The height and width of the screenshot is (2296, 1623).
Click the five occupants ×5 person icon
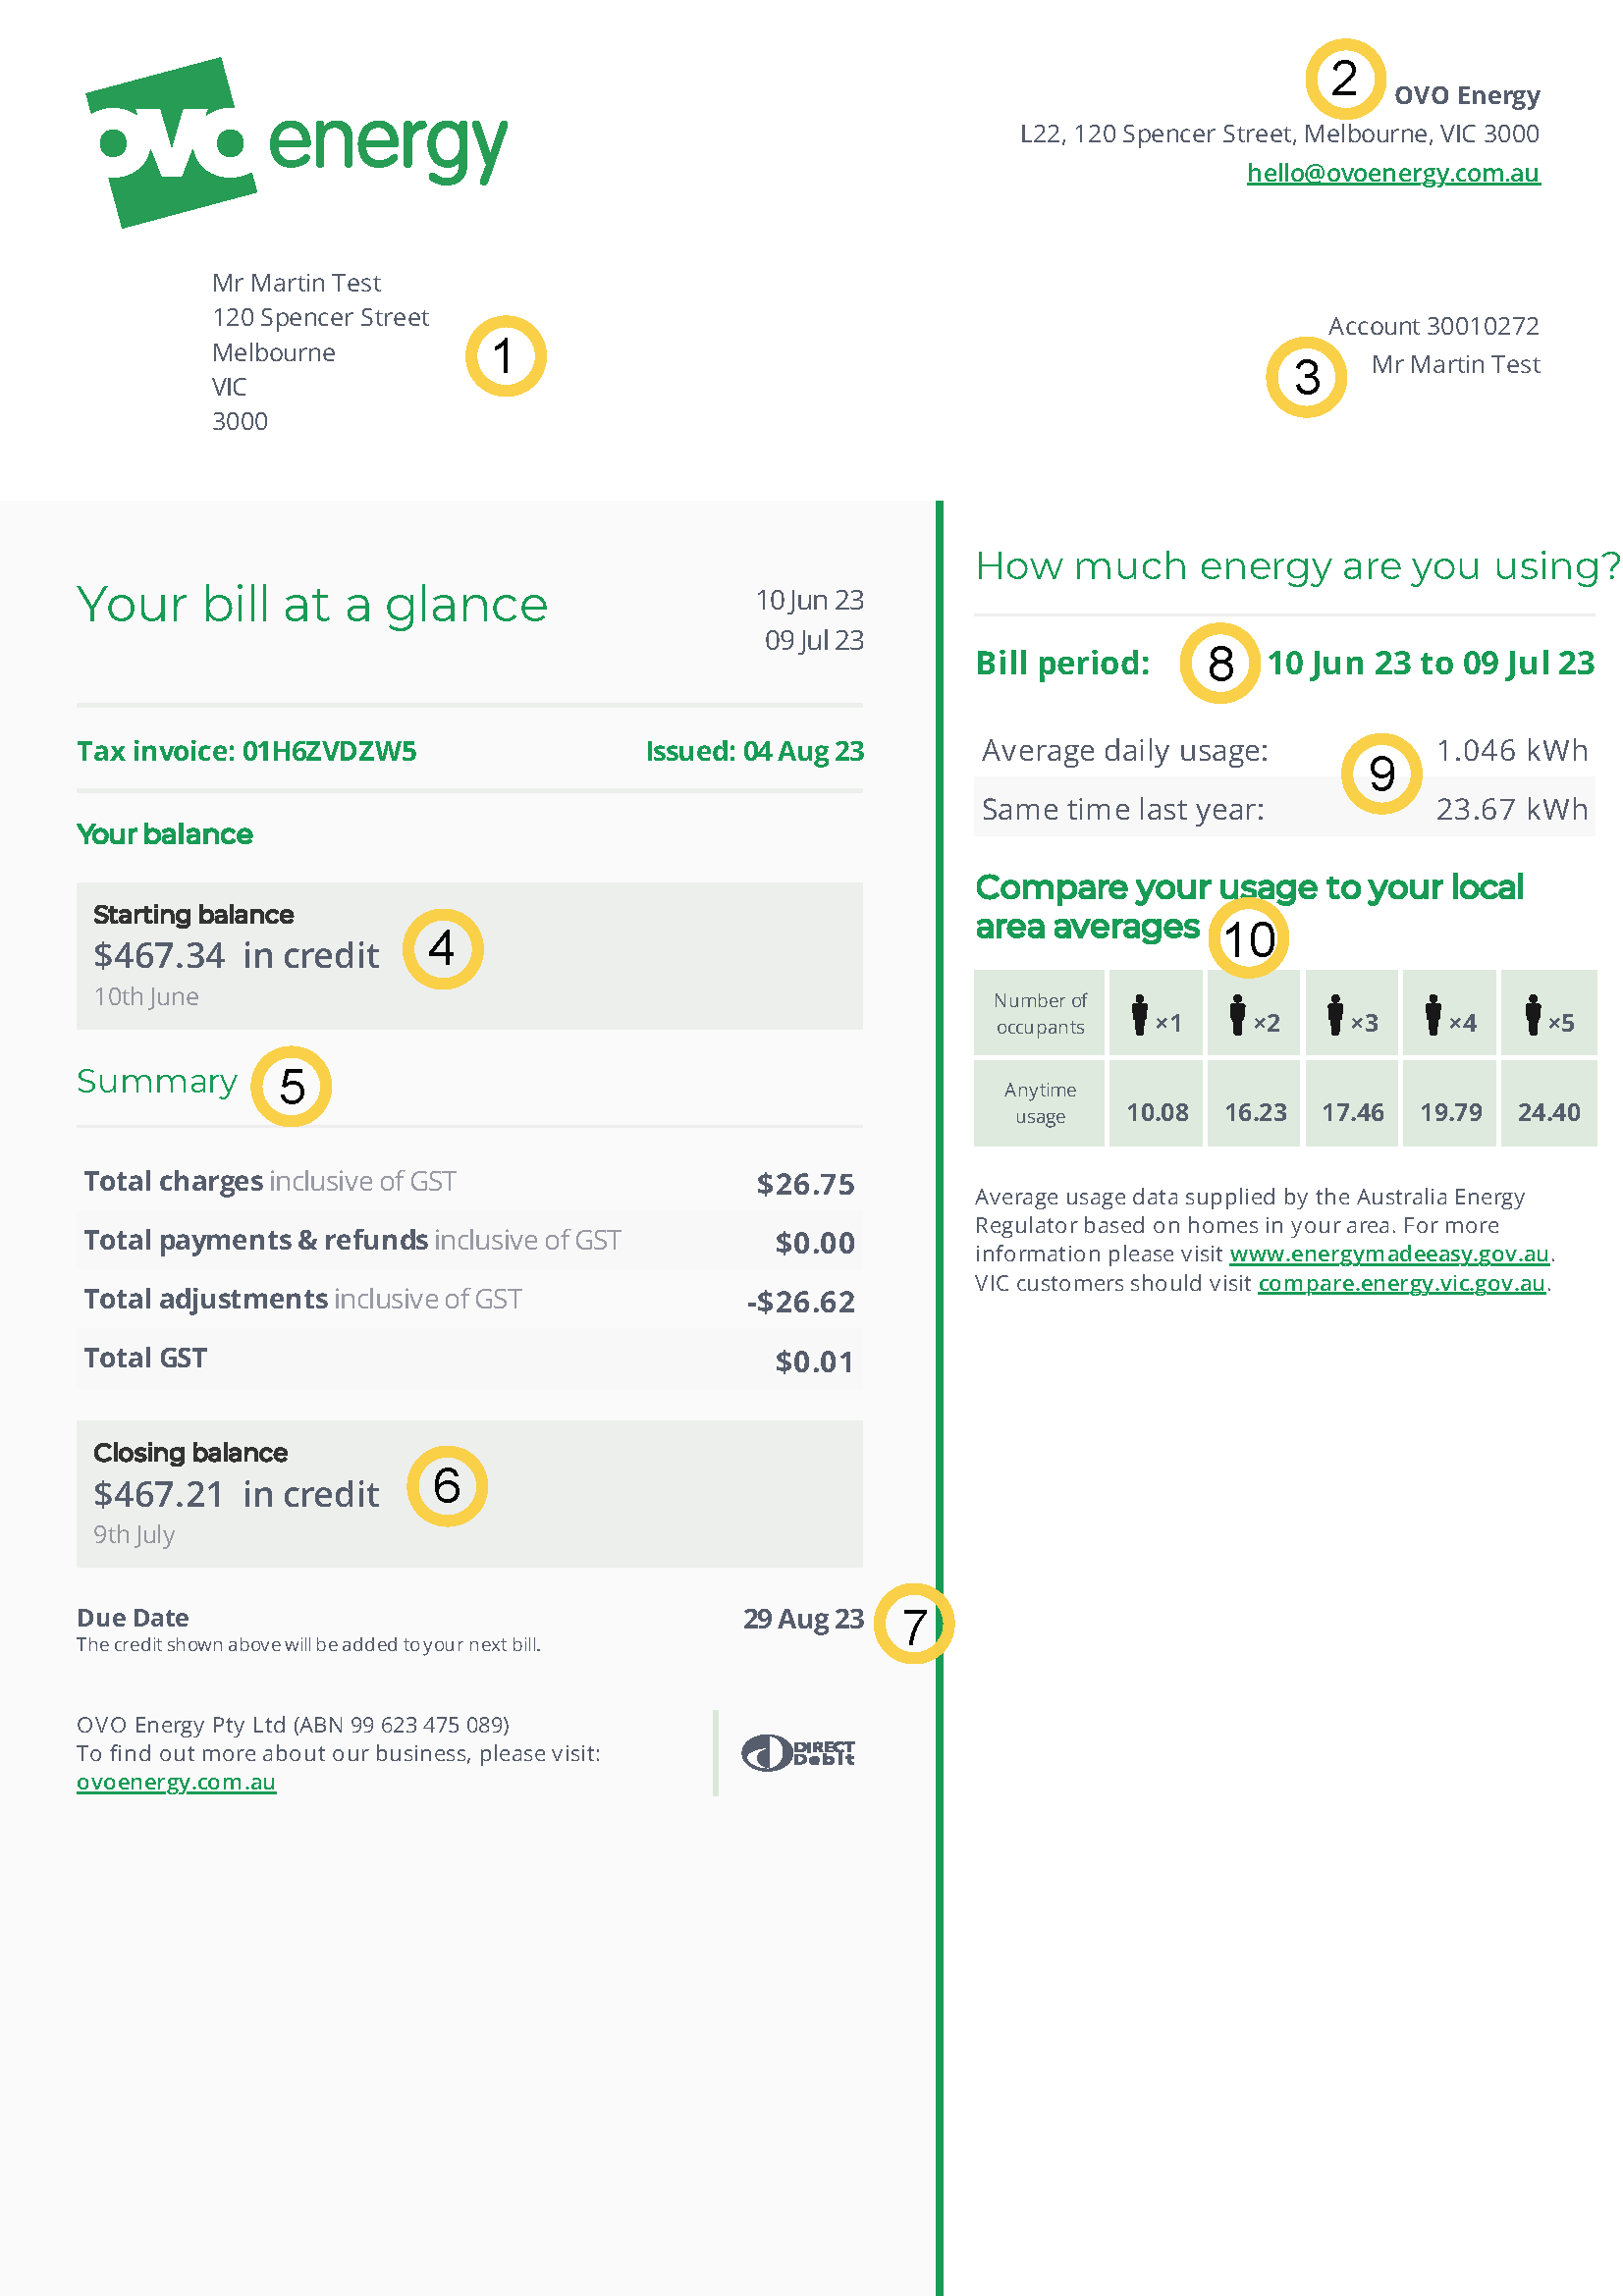click(1534, 1015)
